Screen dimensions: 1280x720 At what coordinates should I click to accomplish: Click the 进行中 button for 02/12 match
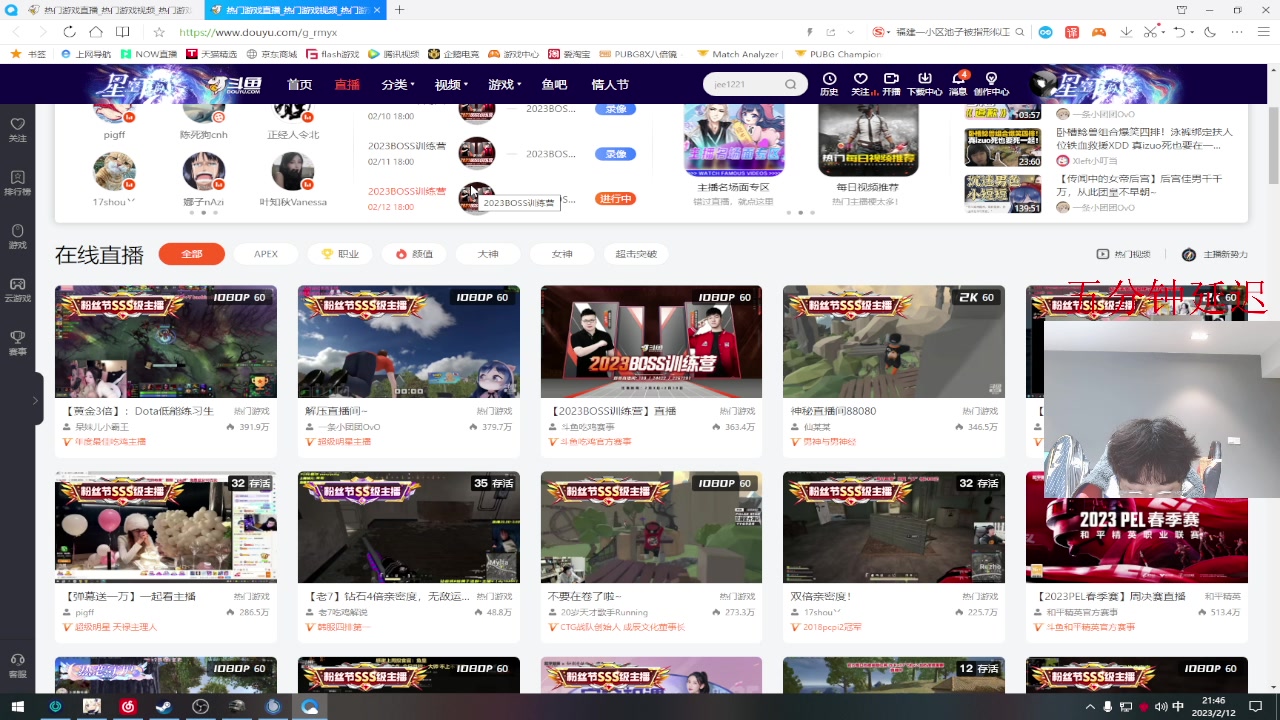pyautogui.click(x=616, y=198)
